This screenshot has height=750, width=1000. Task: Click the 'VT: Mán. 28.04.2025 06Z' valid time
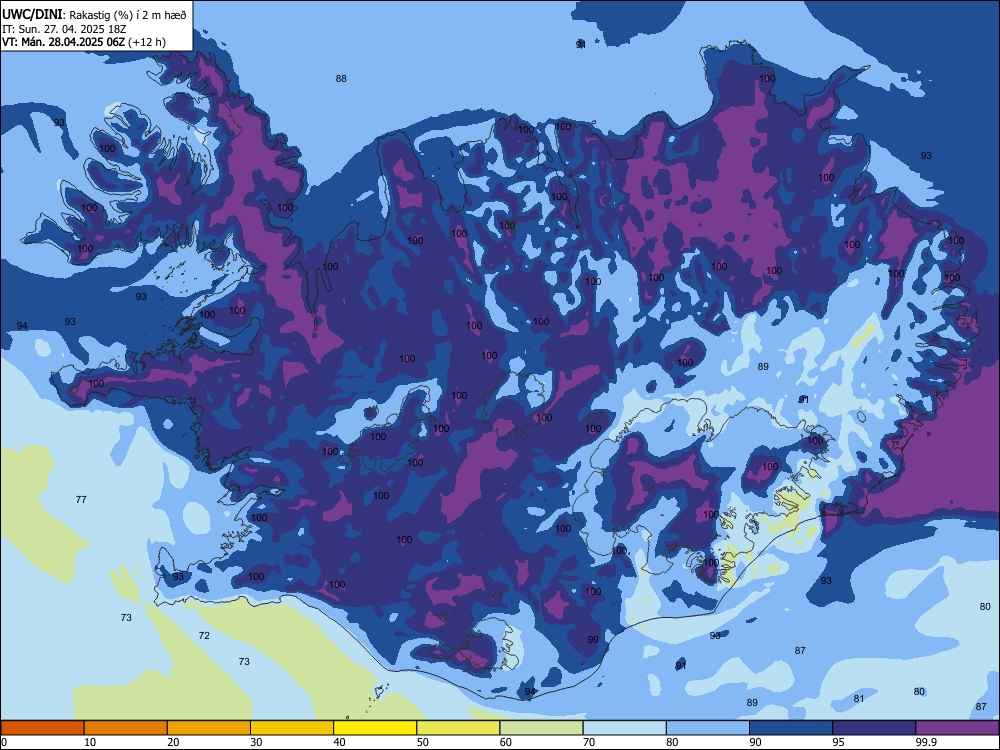[x=64, y=42]
